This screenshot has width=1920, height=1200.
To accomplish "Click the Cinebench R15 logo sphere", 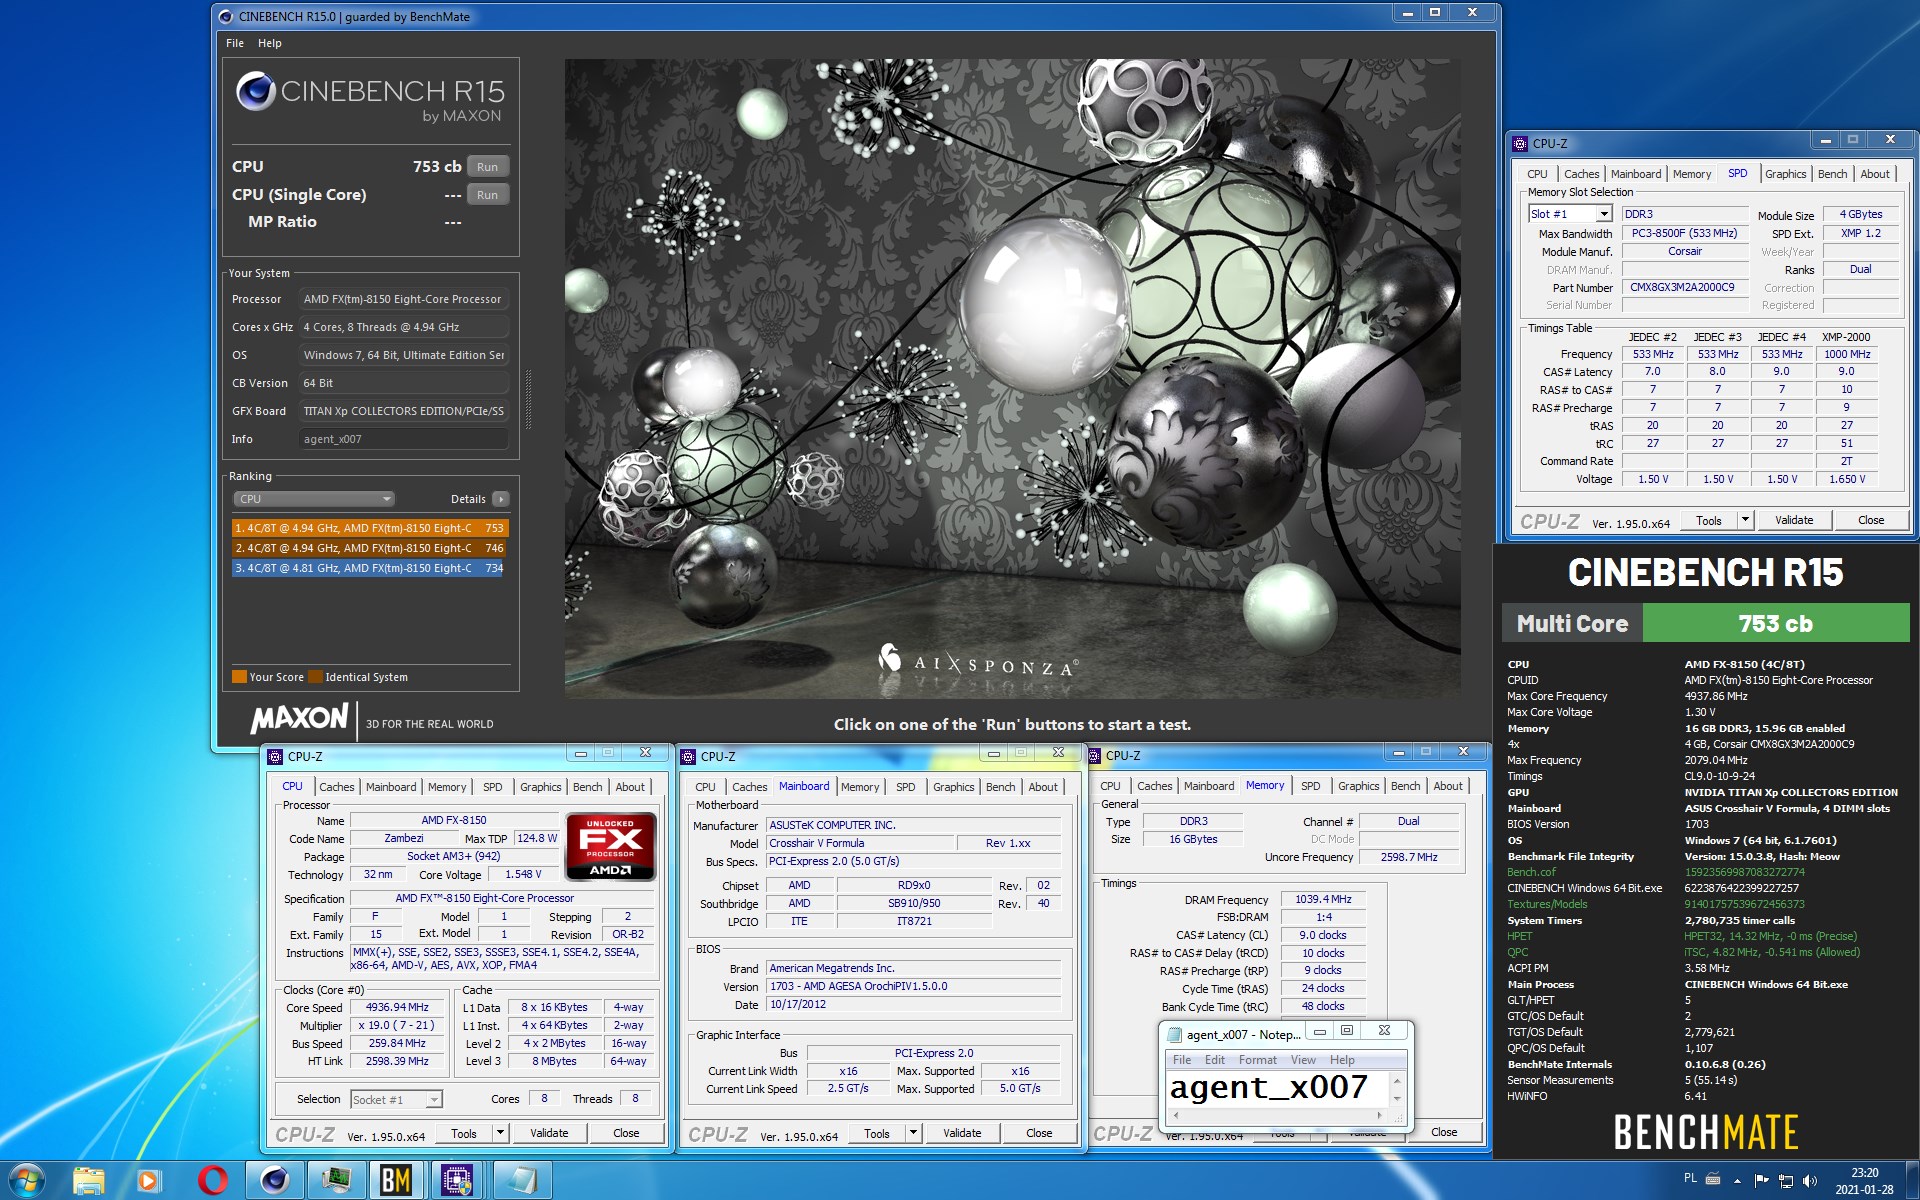I will point(255,91).
